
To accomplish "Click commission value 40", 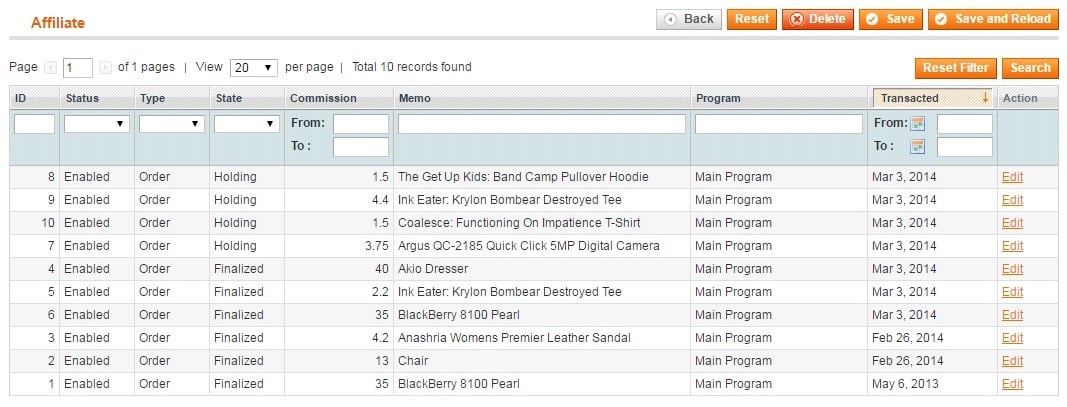I will pyautogui.click(x=382, y=269).
